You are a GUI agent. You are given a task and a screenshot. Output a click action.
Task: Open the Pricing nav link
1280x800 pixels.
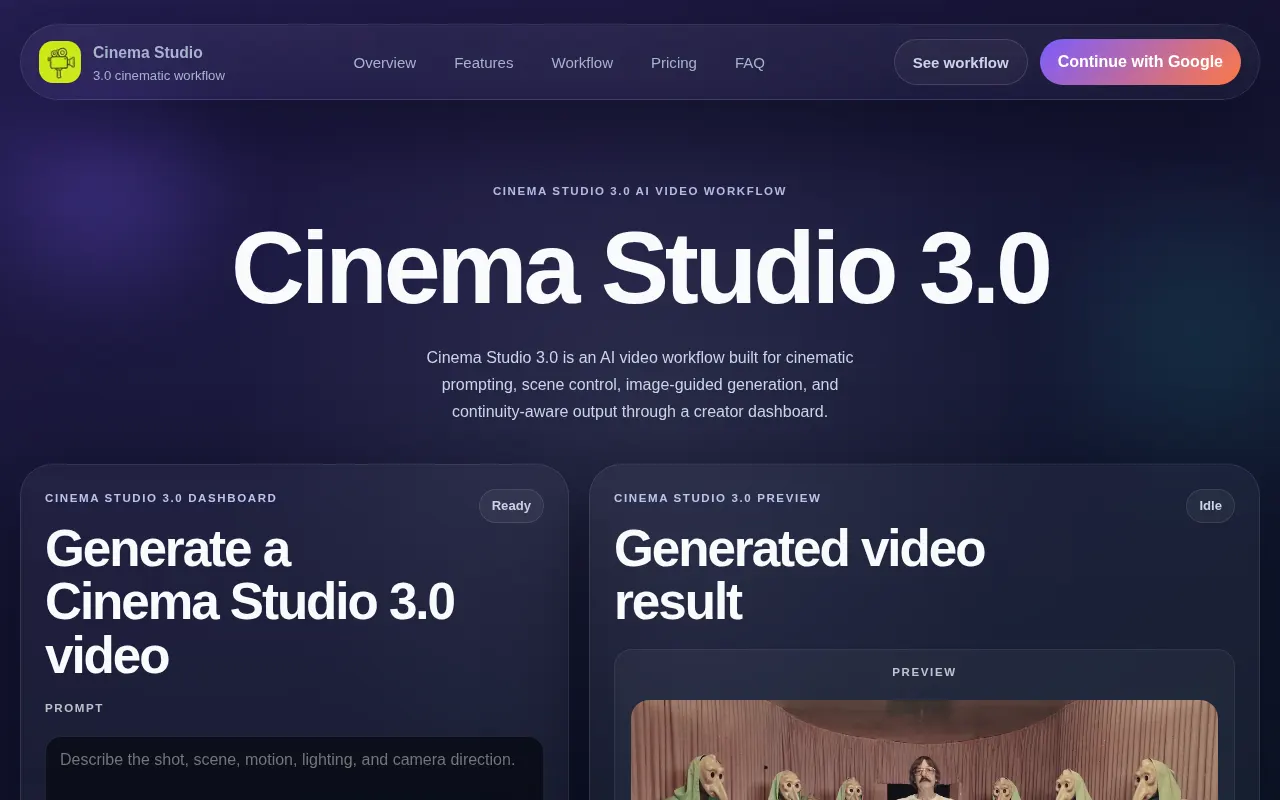674,62
